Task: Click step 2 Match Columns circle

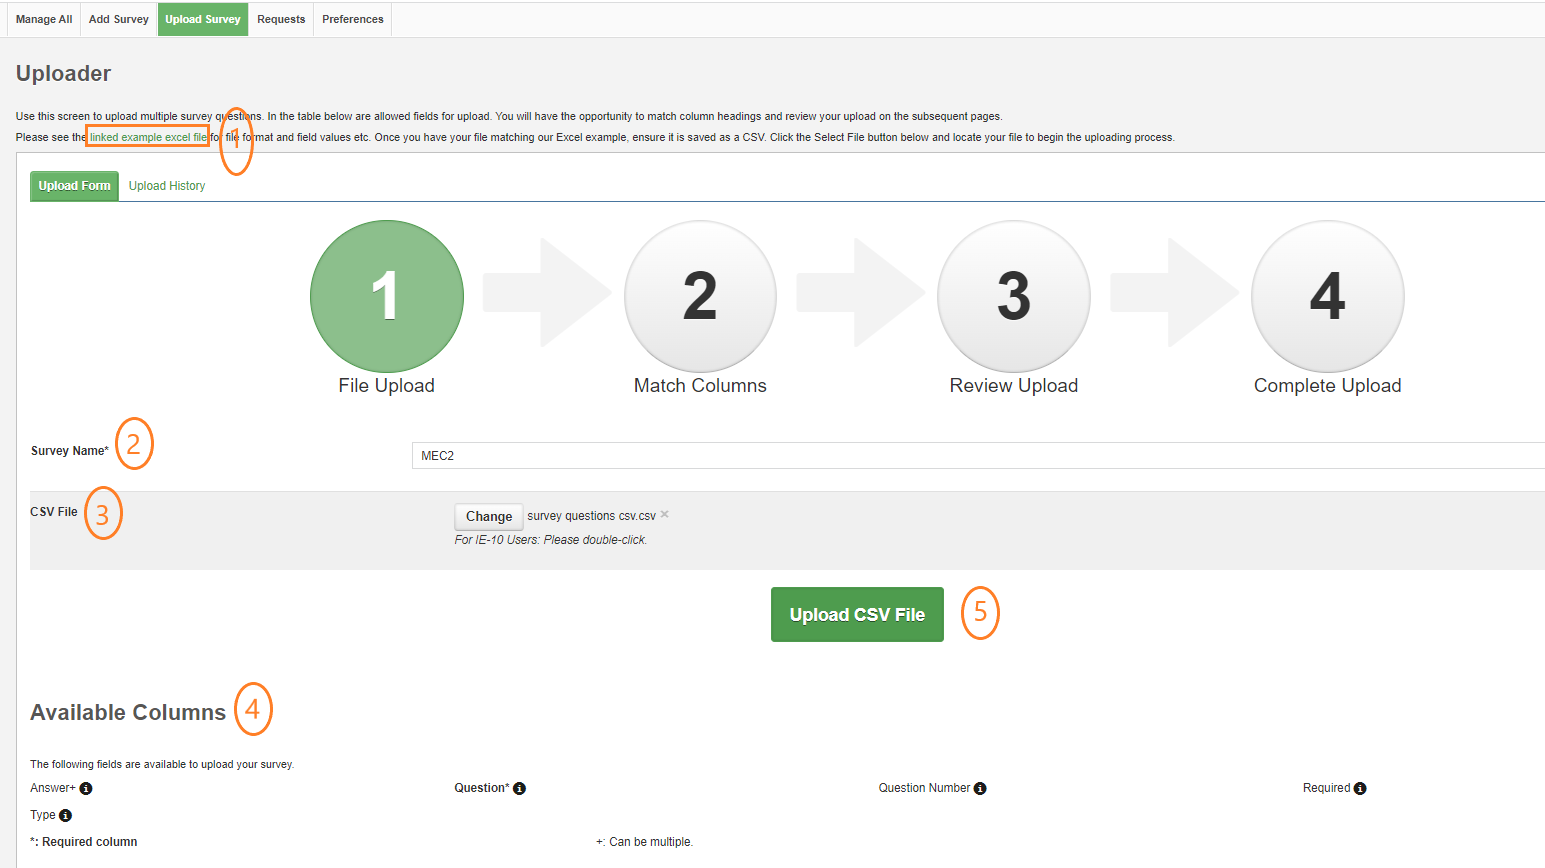Action: (x=700, y=296)
